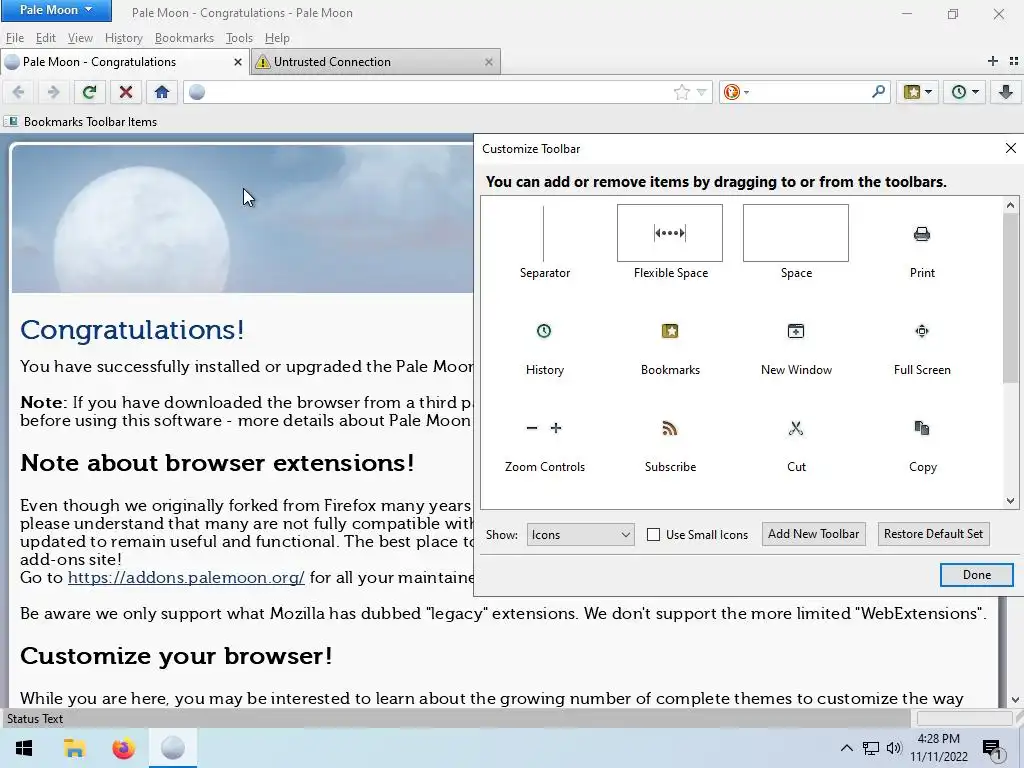The width and height of the screenshot is (1024, 768).
Task: Open a new tab with plus icon
Action: pos(993,61)
